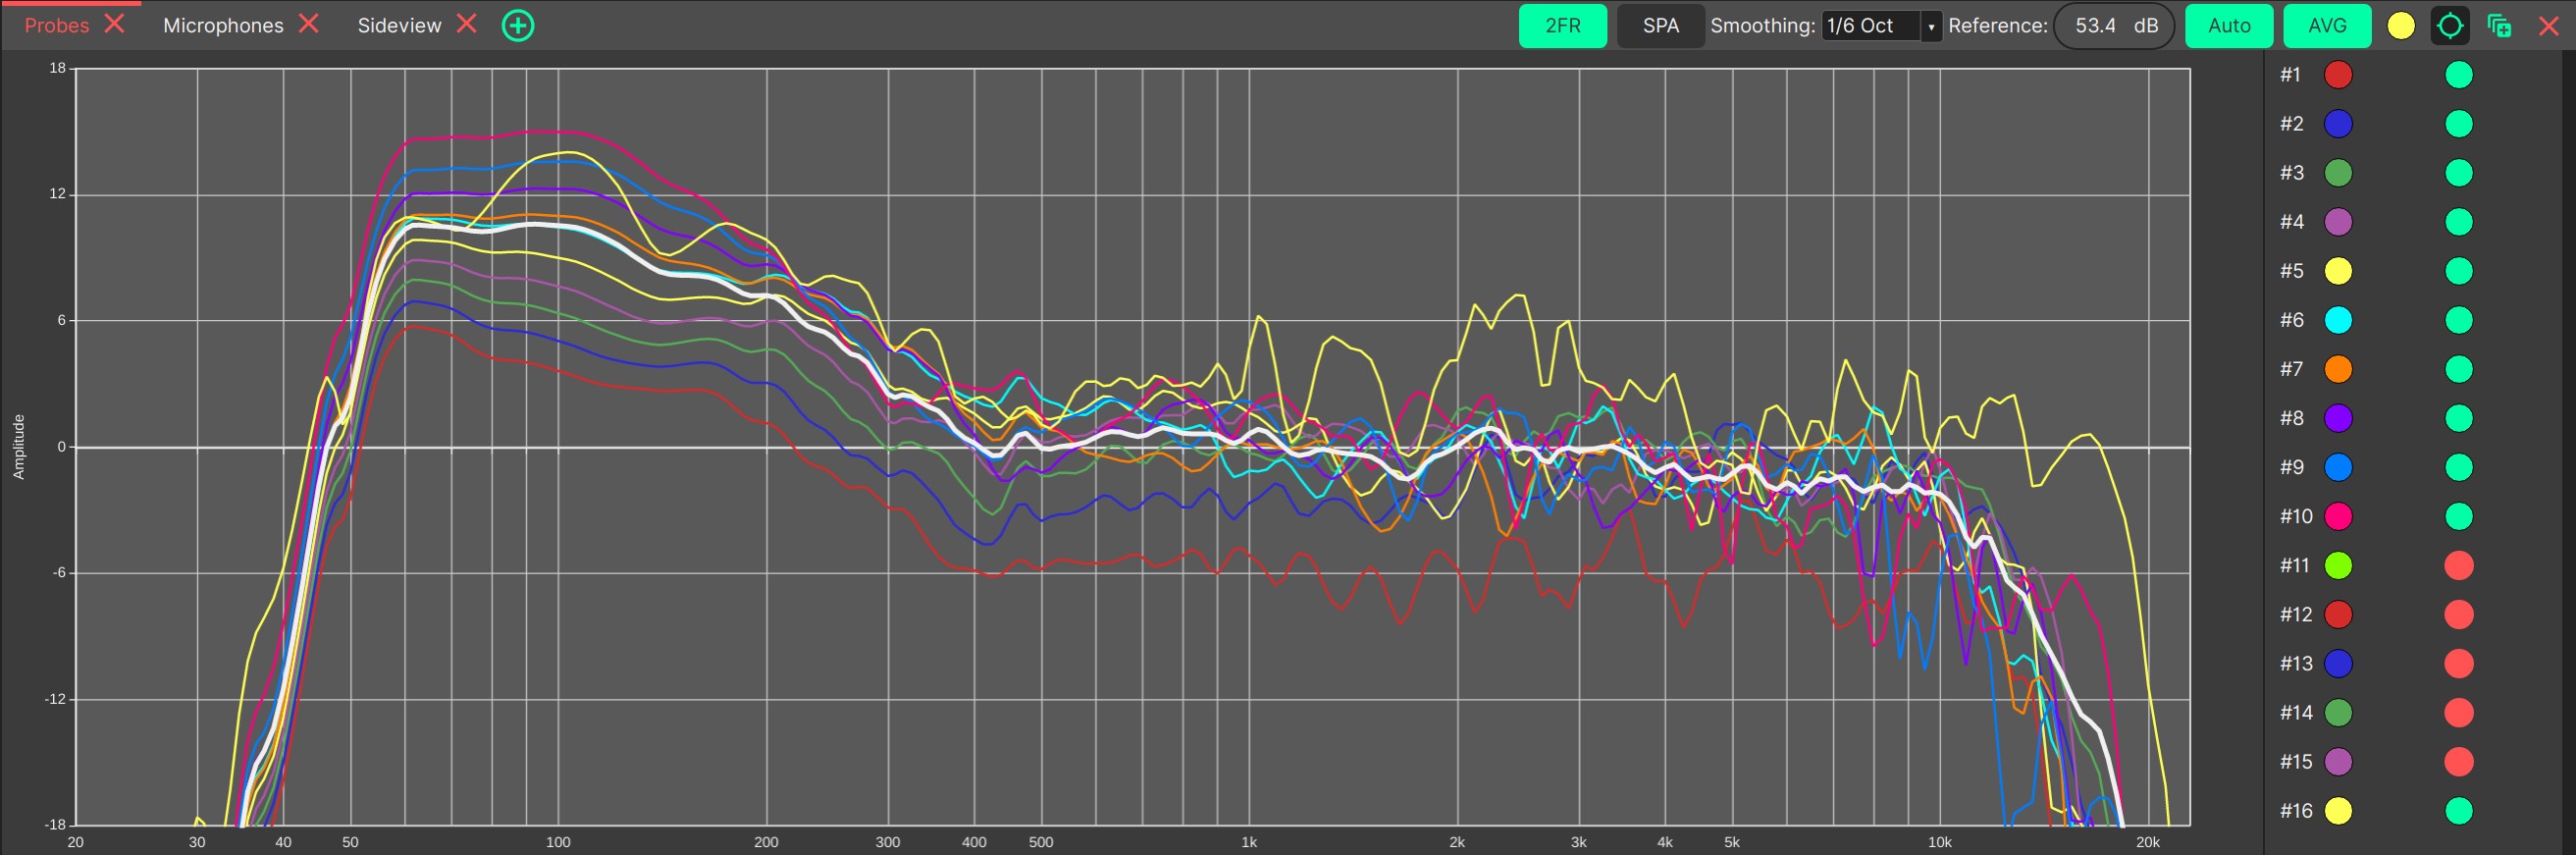This screenshot has height=855, width=2576.
Task: Open the Smoothing dropdown arrow
Action: coord(1930,26)
